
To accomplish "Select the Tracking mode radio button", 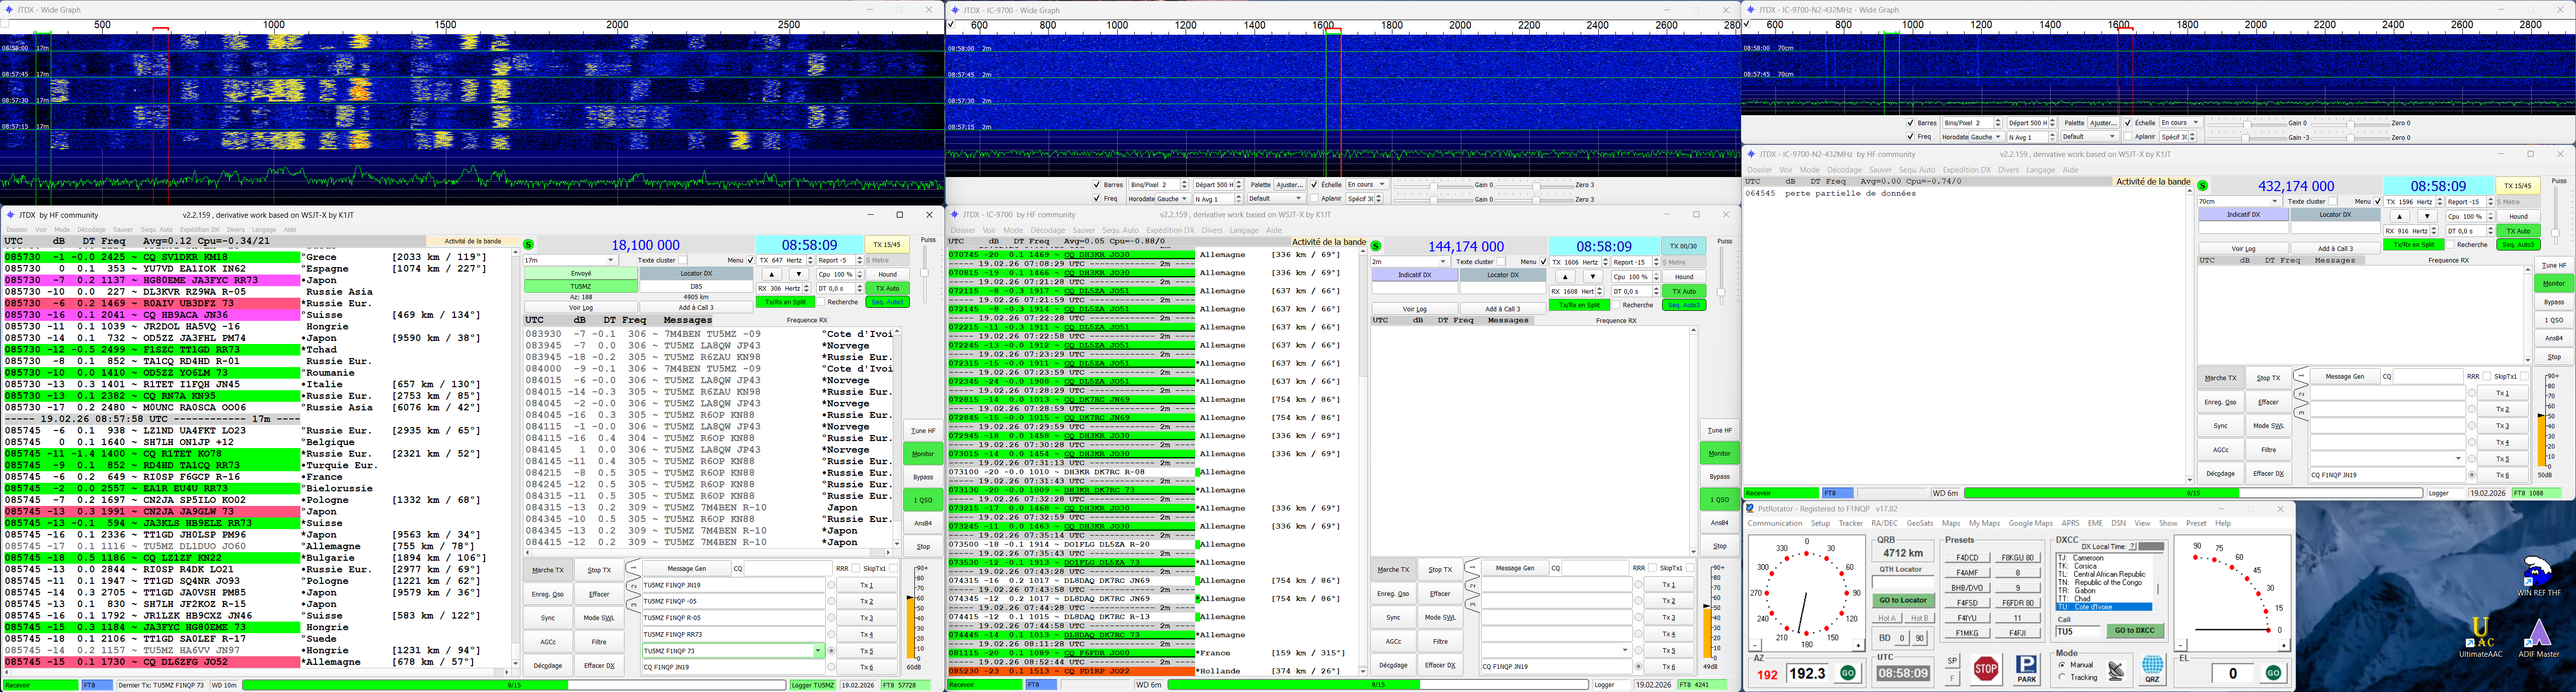I will pos(2062,677).
